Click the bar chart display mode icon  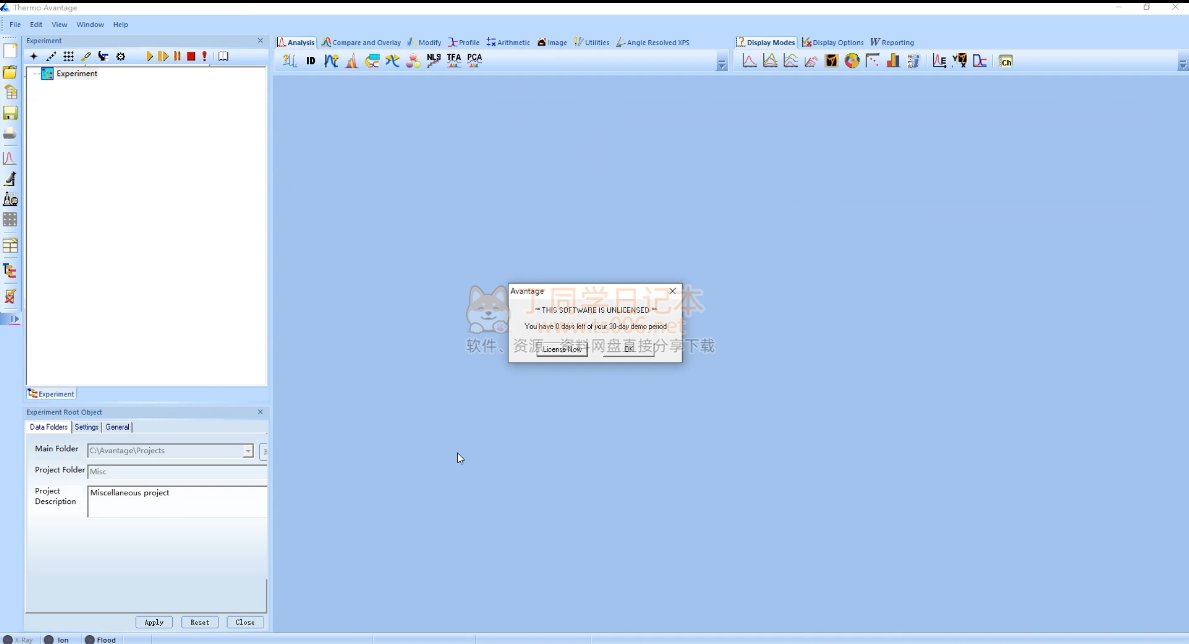pyautogui.click(x=893, y=61)
